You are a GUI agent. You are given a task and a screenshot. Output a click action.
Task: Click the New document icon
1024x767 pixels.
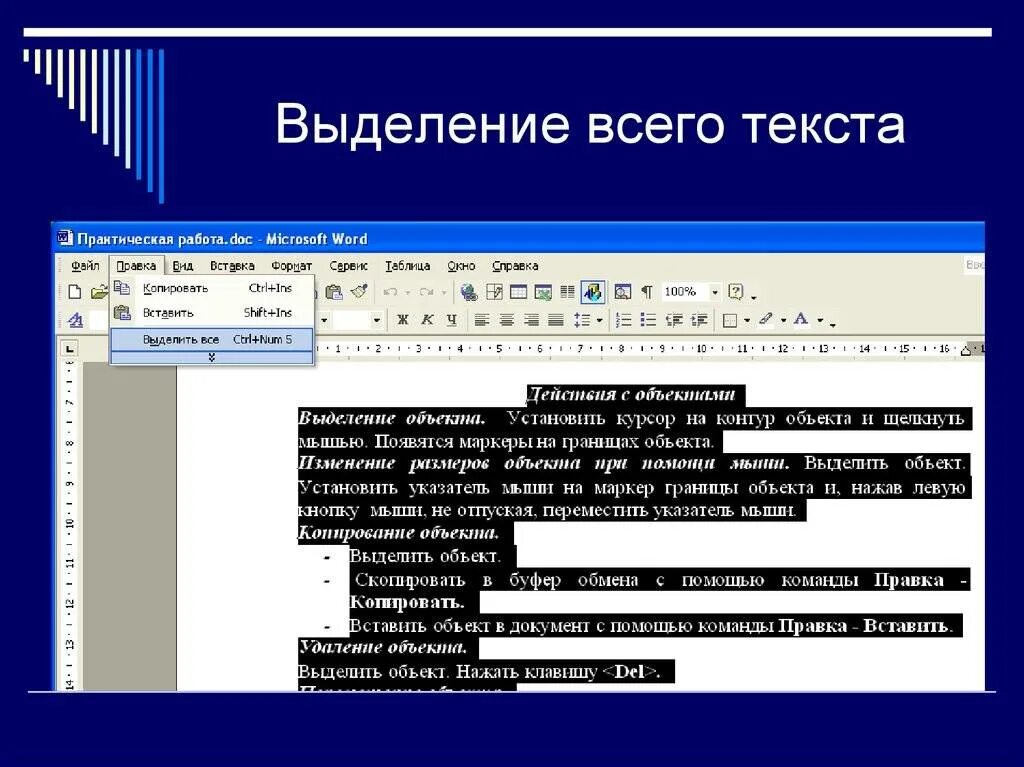[x=75, y=292]
